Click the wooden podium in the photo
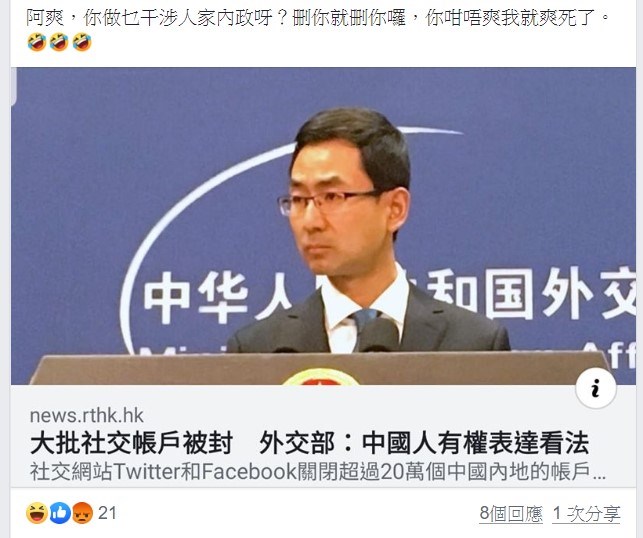Viewport: 643px width, 538px height. pyautogui.click(x=320, y=368)
